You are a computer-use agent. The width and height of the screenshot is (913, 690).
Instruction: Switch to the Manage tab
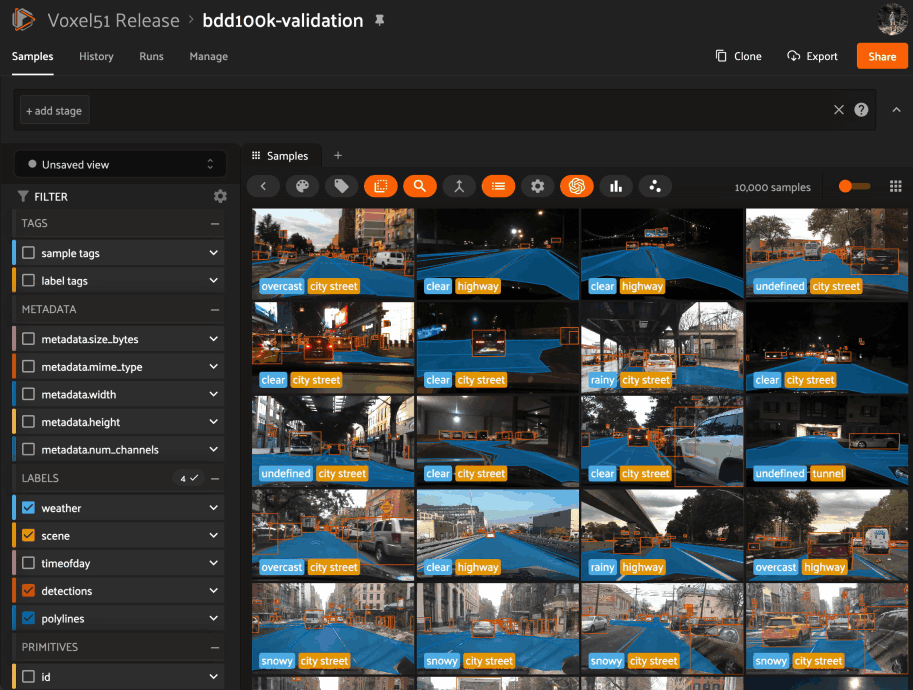208,56
